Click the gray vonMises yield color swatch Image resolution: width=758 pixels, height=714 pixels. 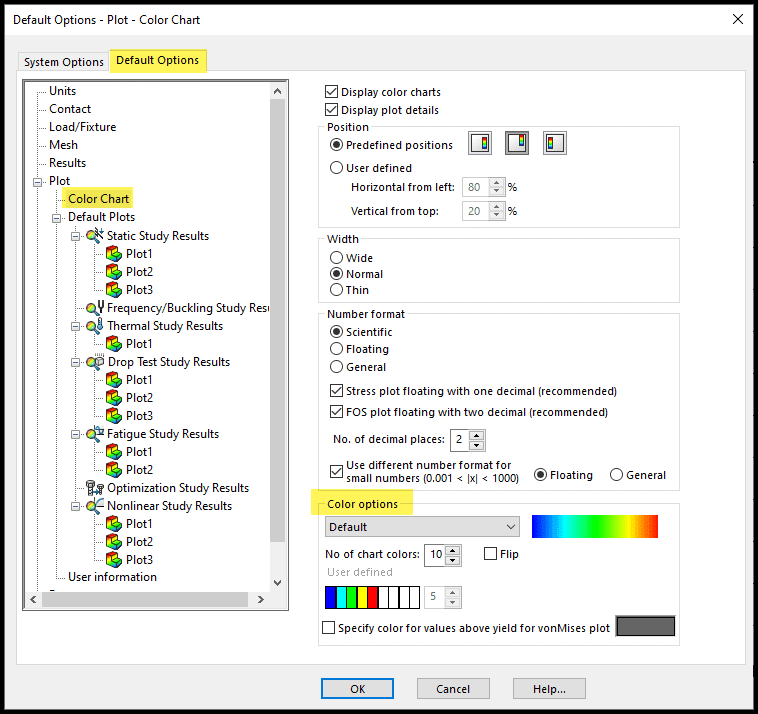click(645, 627)
